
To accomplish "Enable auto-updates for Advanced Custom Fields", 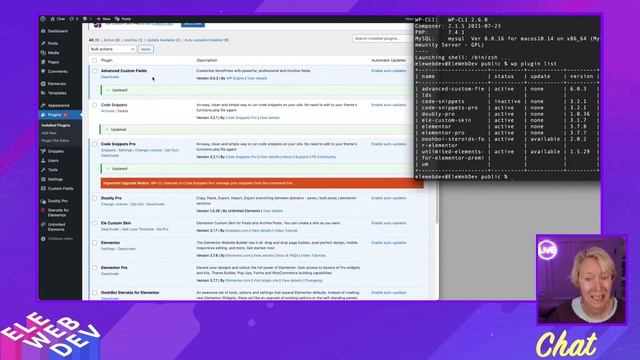I will pos(389,71).
